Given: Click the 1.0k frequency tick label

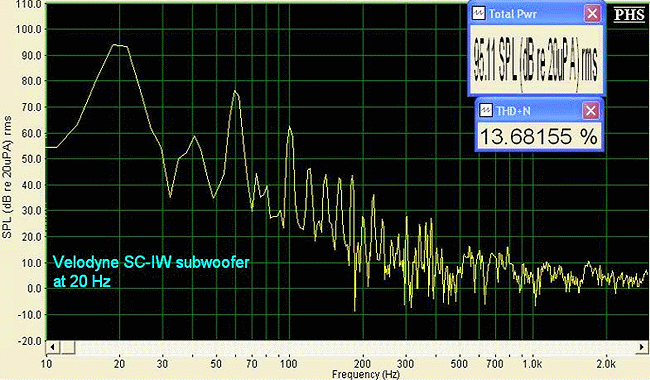Looking at the screenshot, I should 532,364.
